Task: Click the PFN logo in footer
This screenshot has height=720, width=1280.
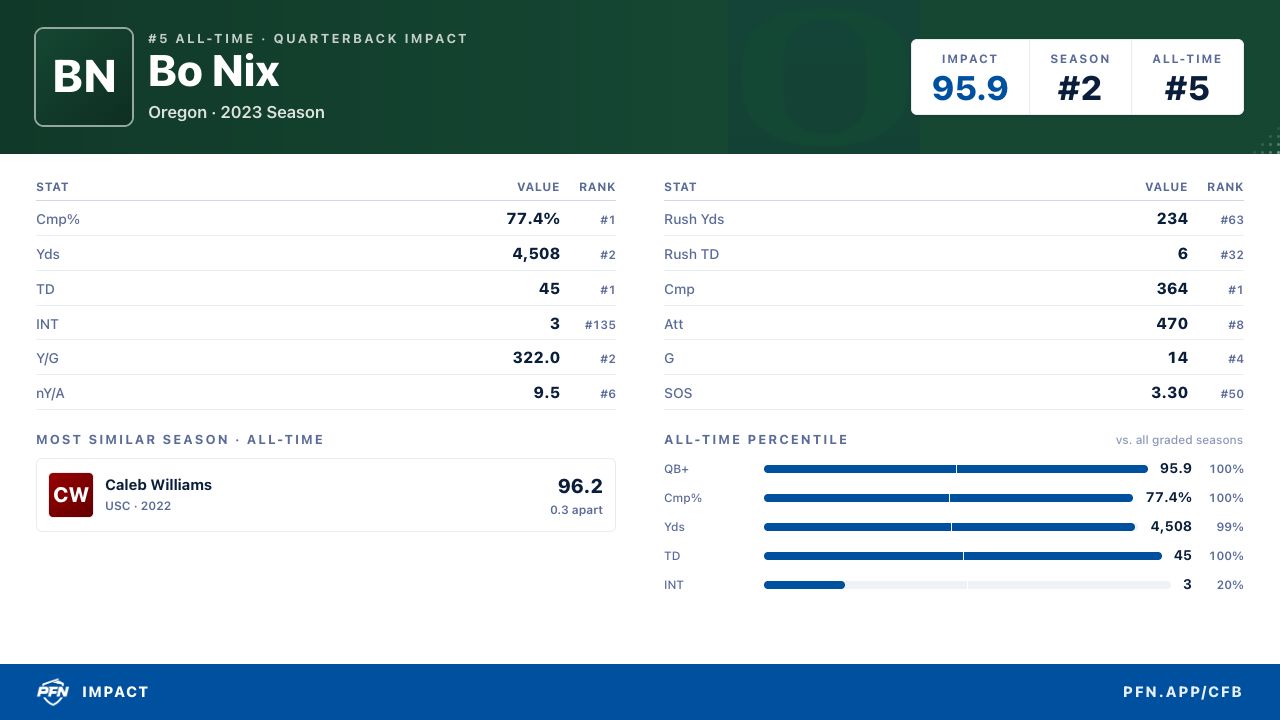Action: [52, 691]
